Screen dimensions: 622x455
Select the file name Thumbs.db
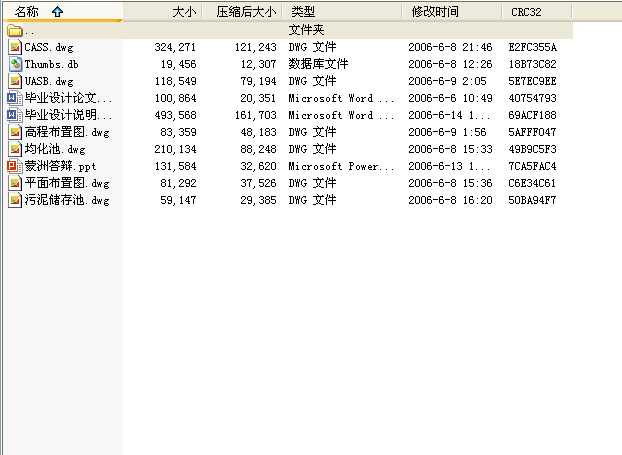52,64
